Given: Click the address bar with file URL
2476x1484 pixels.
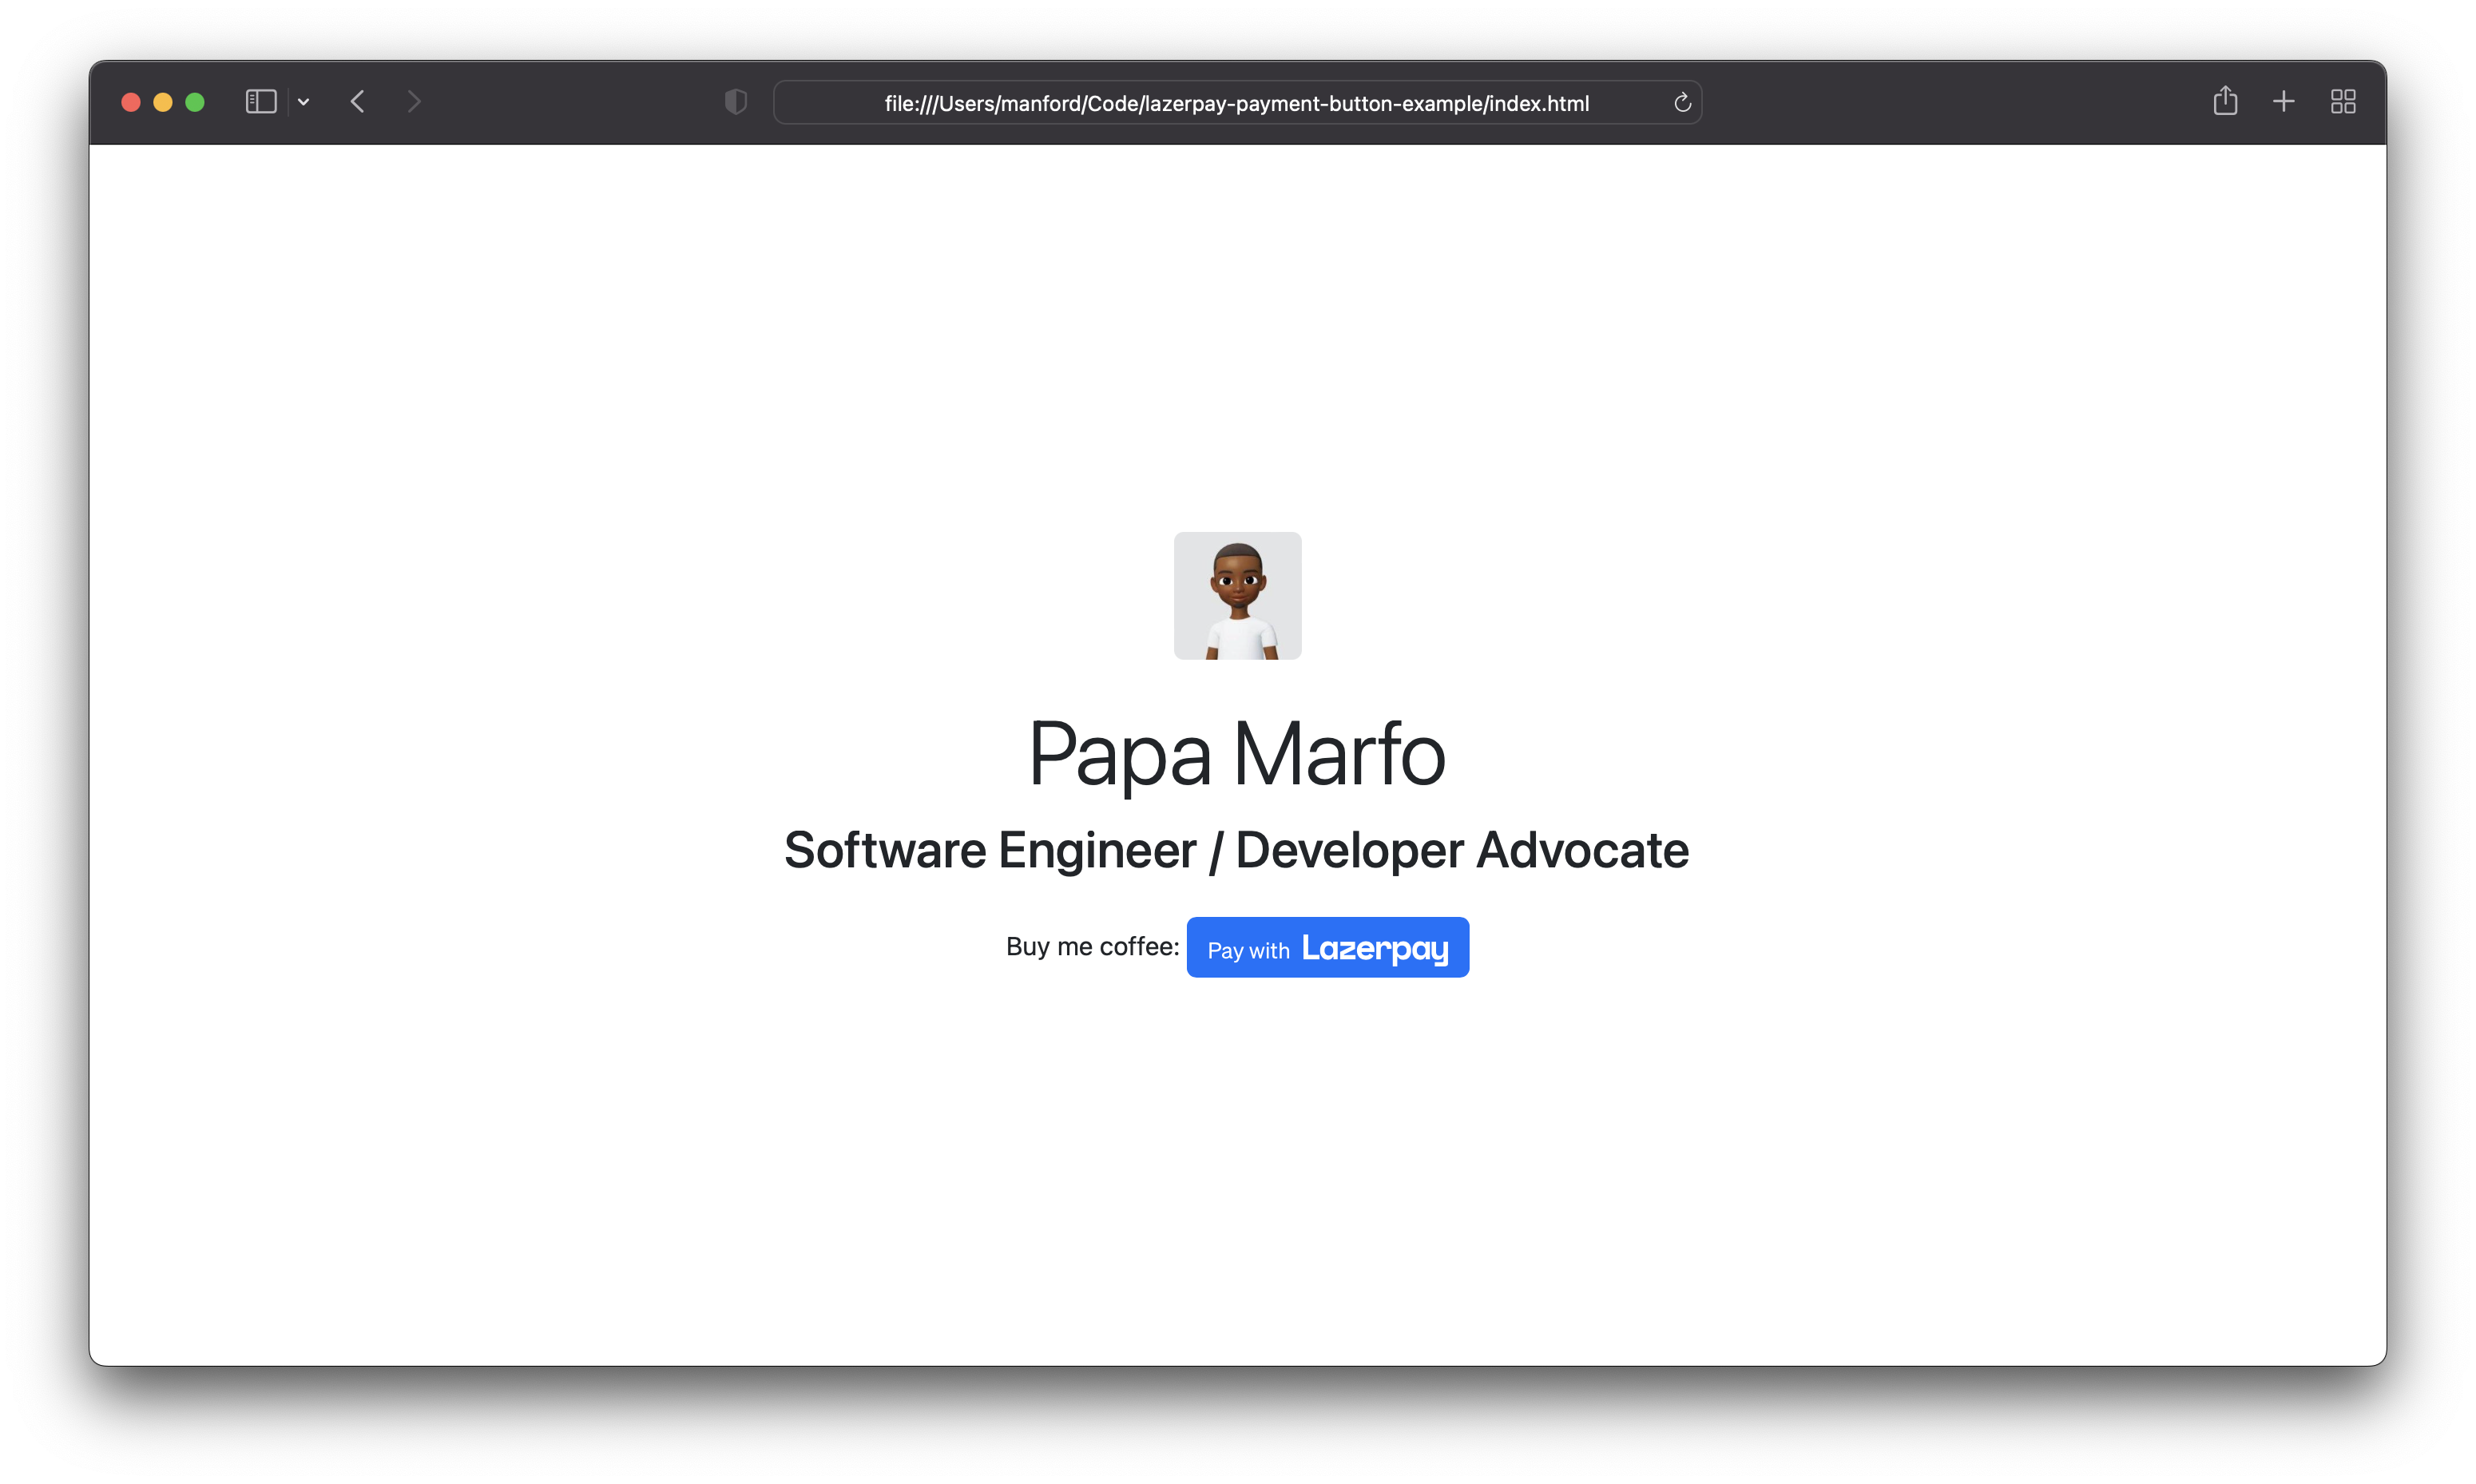Looking at the screenshot, I should pos(1236,103).
